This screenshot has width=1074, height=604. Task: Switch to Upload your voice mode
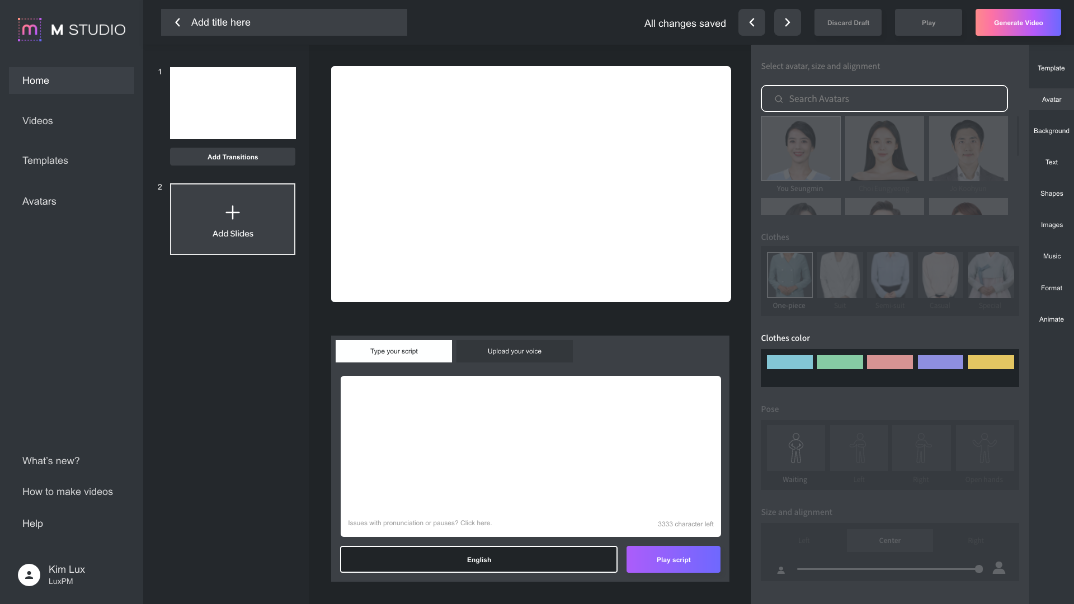[x=514, y=351]
